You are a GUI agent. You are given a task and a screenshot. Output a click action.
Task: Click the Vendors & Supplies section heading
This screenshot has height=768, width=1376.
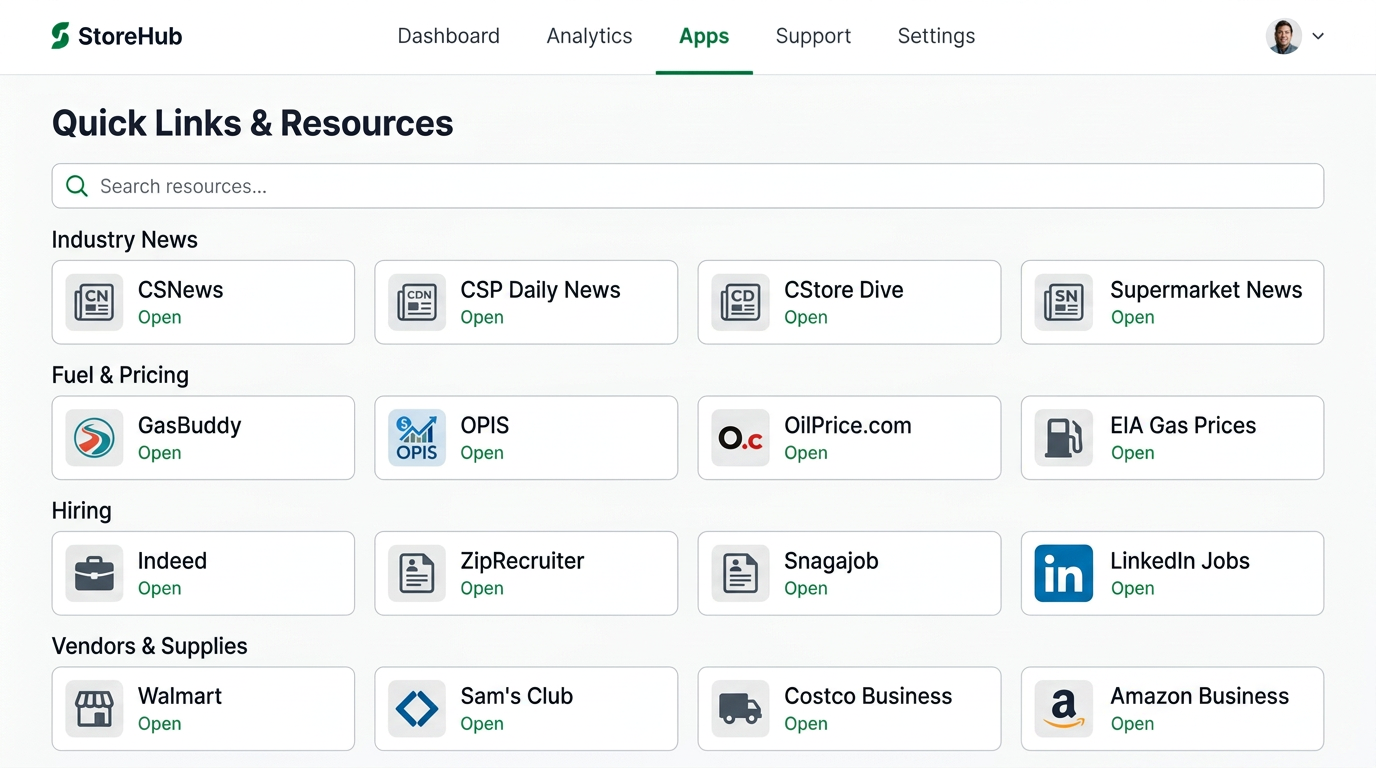[150, 646]
